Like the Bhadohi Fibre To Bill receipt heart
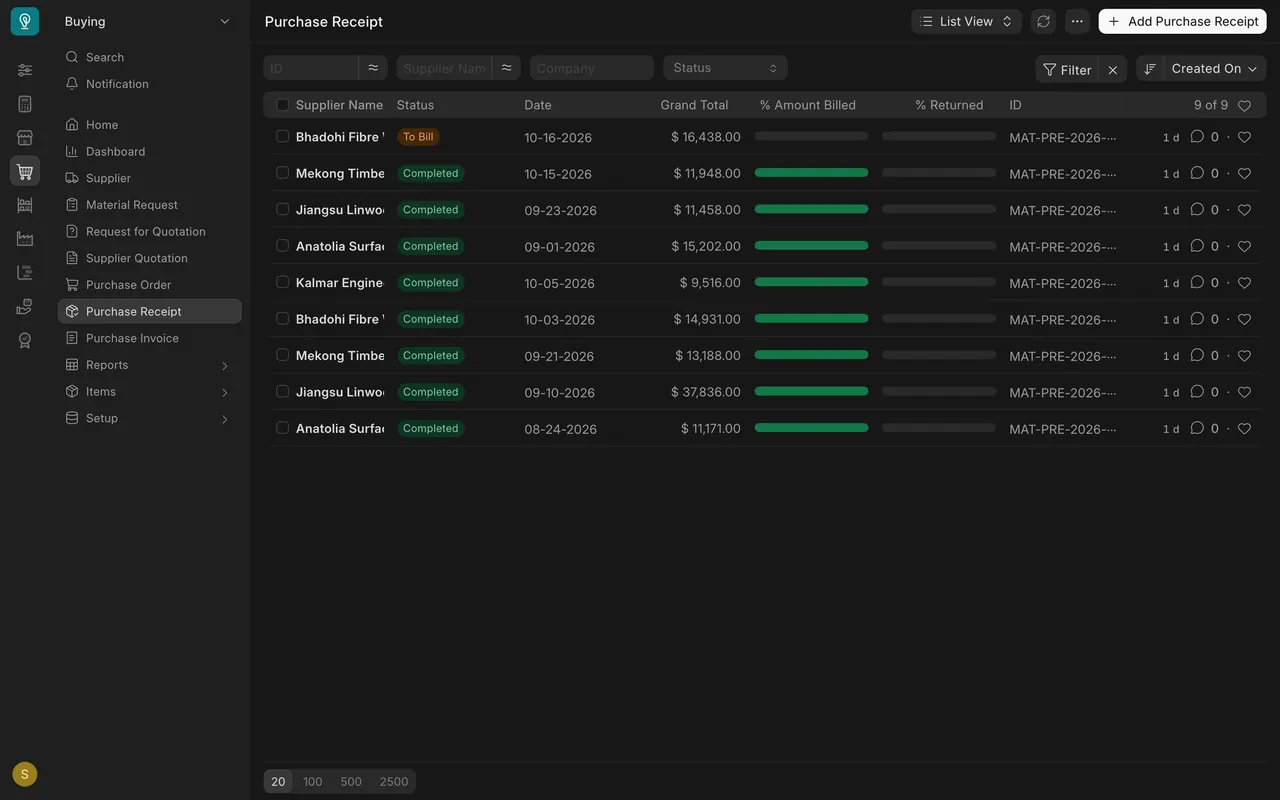 click(1244, 137)
